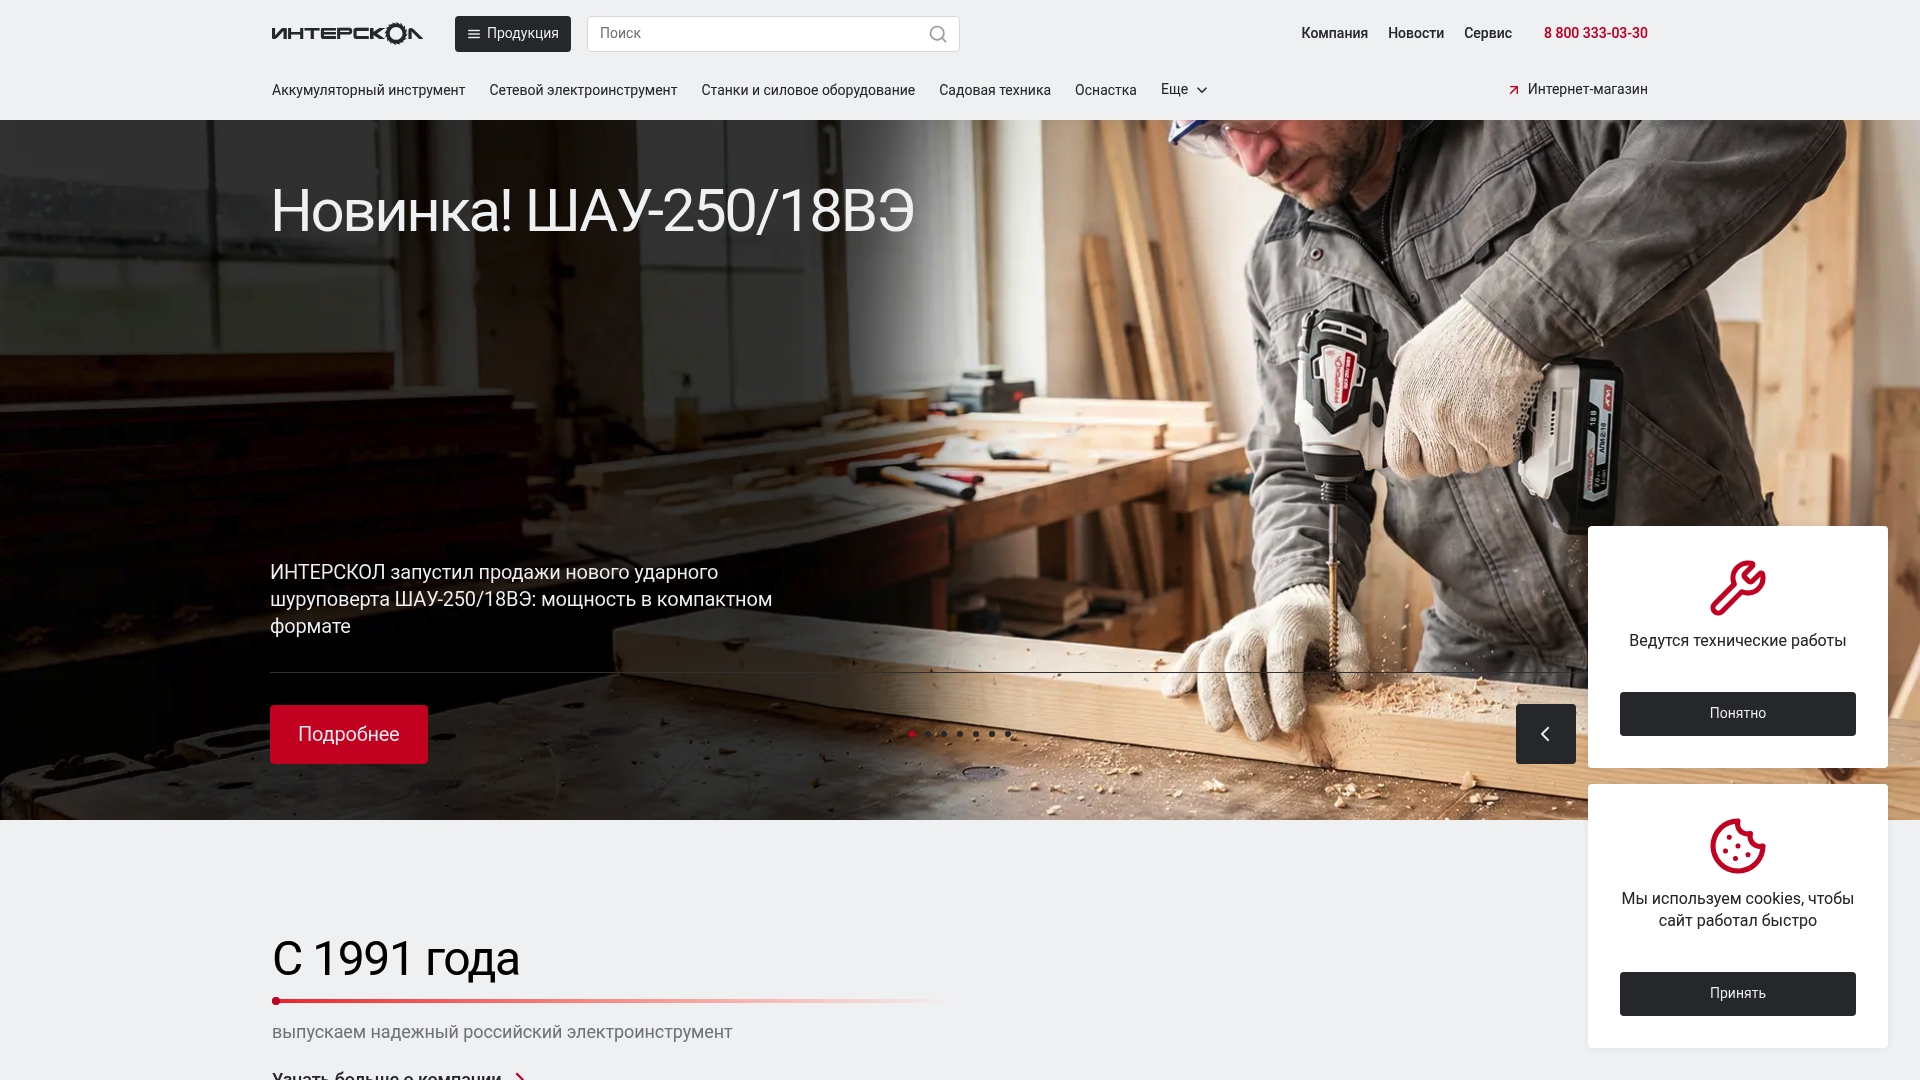Screen dimensions: 1920x1080
Task: Call the 8 800 333-03-30 number
Action: (1596, 33)
